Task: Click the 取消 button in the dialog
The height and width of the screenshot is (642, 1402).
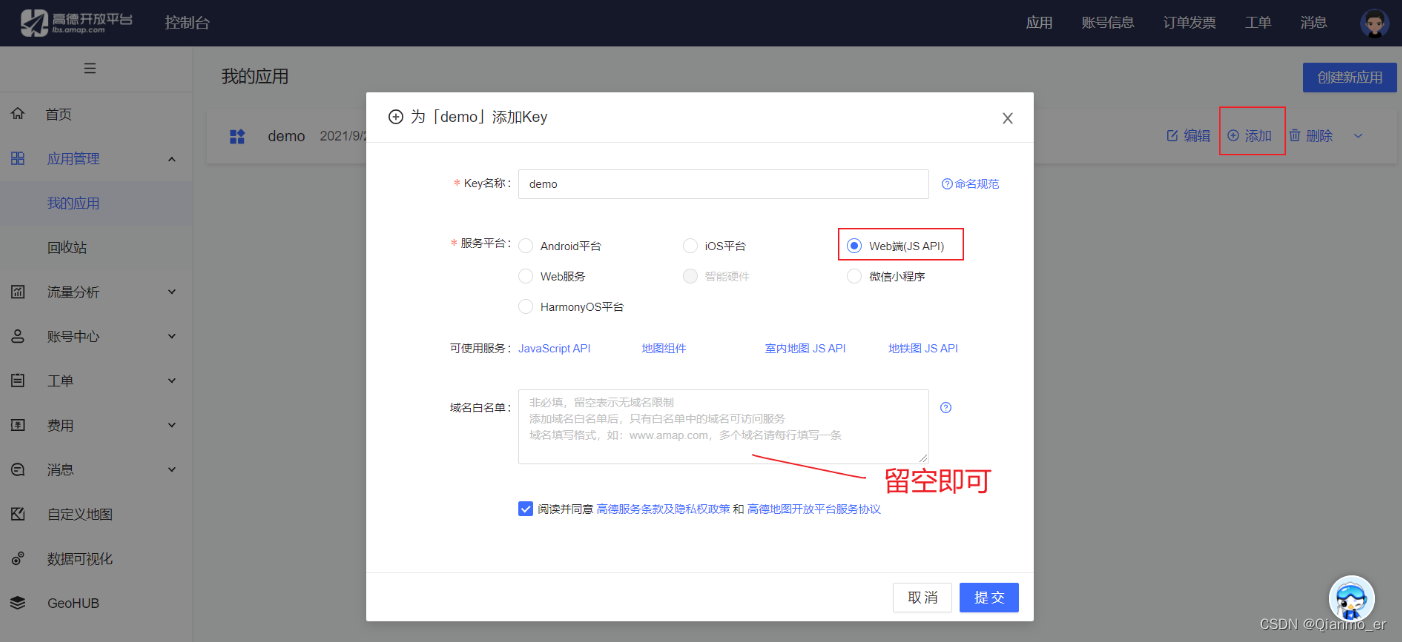Action: pos(922,597)
